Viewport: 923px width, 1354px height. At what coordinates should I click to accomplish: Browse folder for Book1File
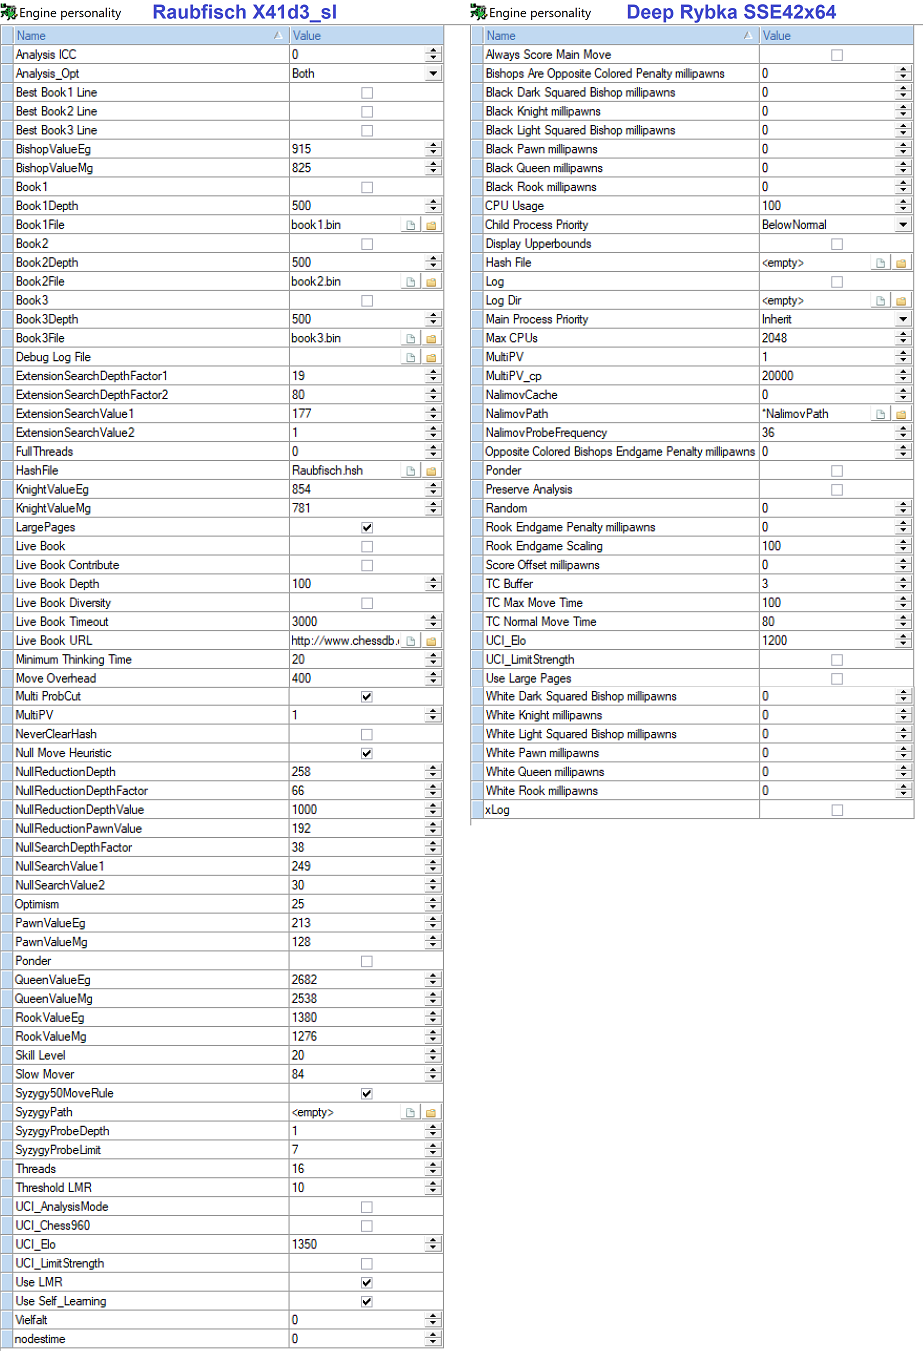pos(431,225)
